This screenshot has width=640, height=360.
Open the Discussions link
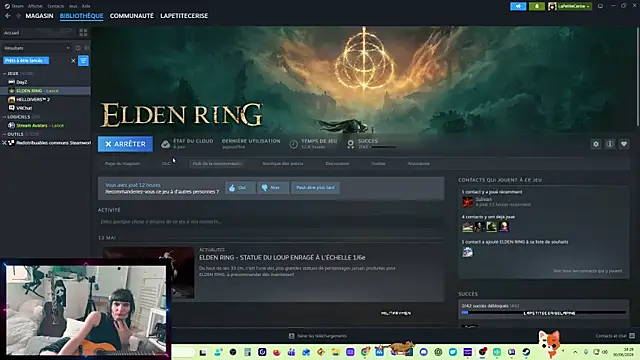[x=337, y=164]
